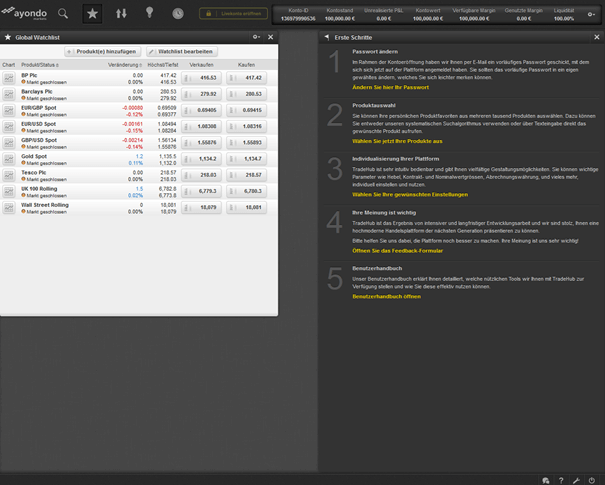Open Wählen Sie Ihre gewünschten Einstellungen link
The image size is (605, 485).
coord(410,195)
